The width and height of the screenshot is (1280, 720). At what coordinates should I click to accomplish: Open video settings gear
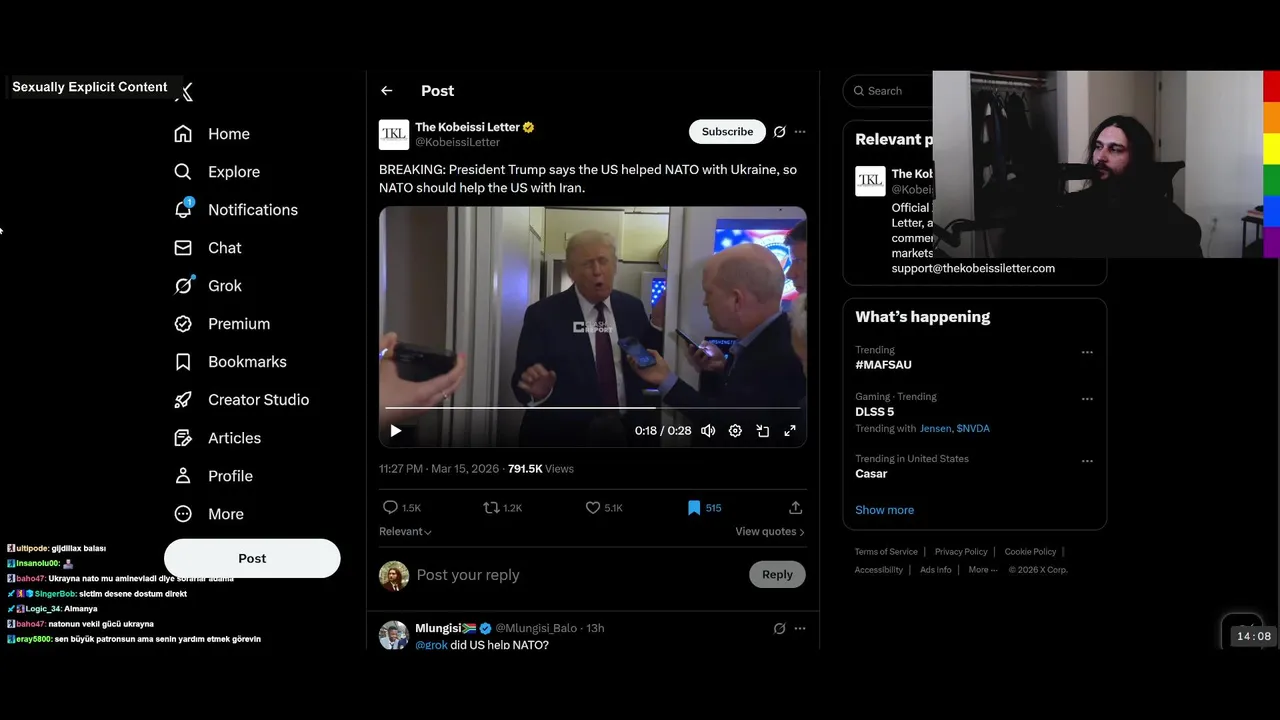click(x=735, y=431)
